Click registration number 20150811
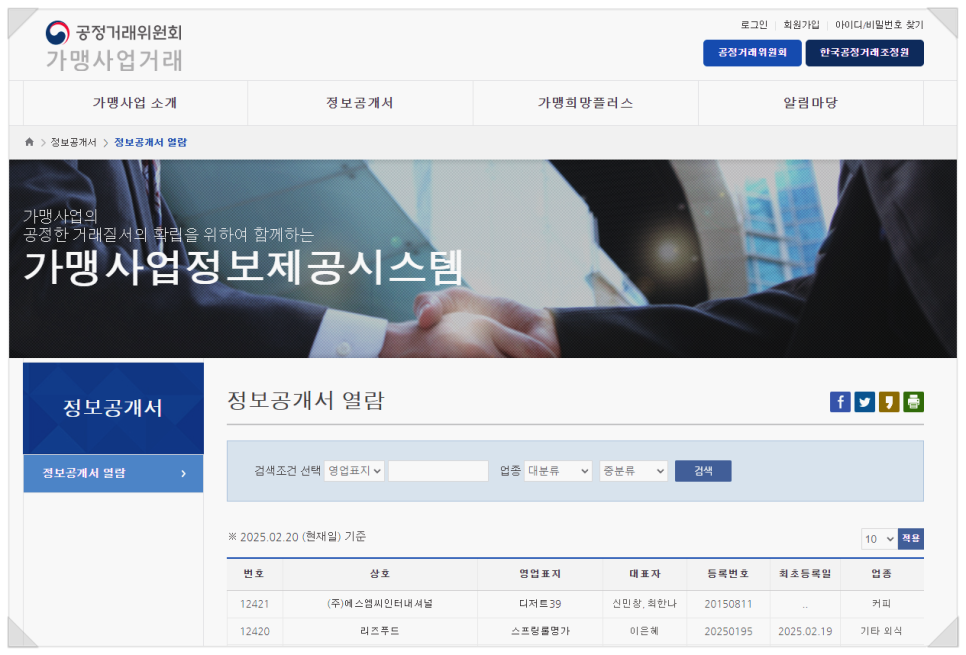This screenshot has width=966, height=655. [x=728, y=604]
